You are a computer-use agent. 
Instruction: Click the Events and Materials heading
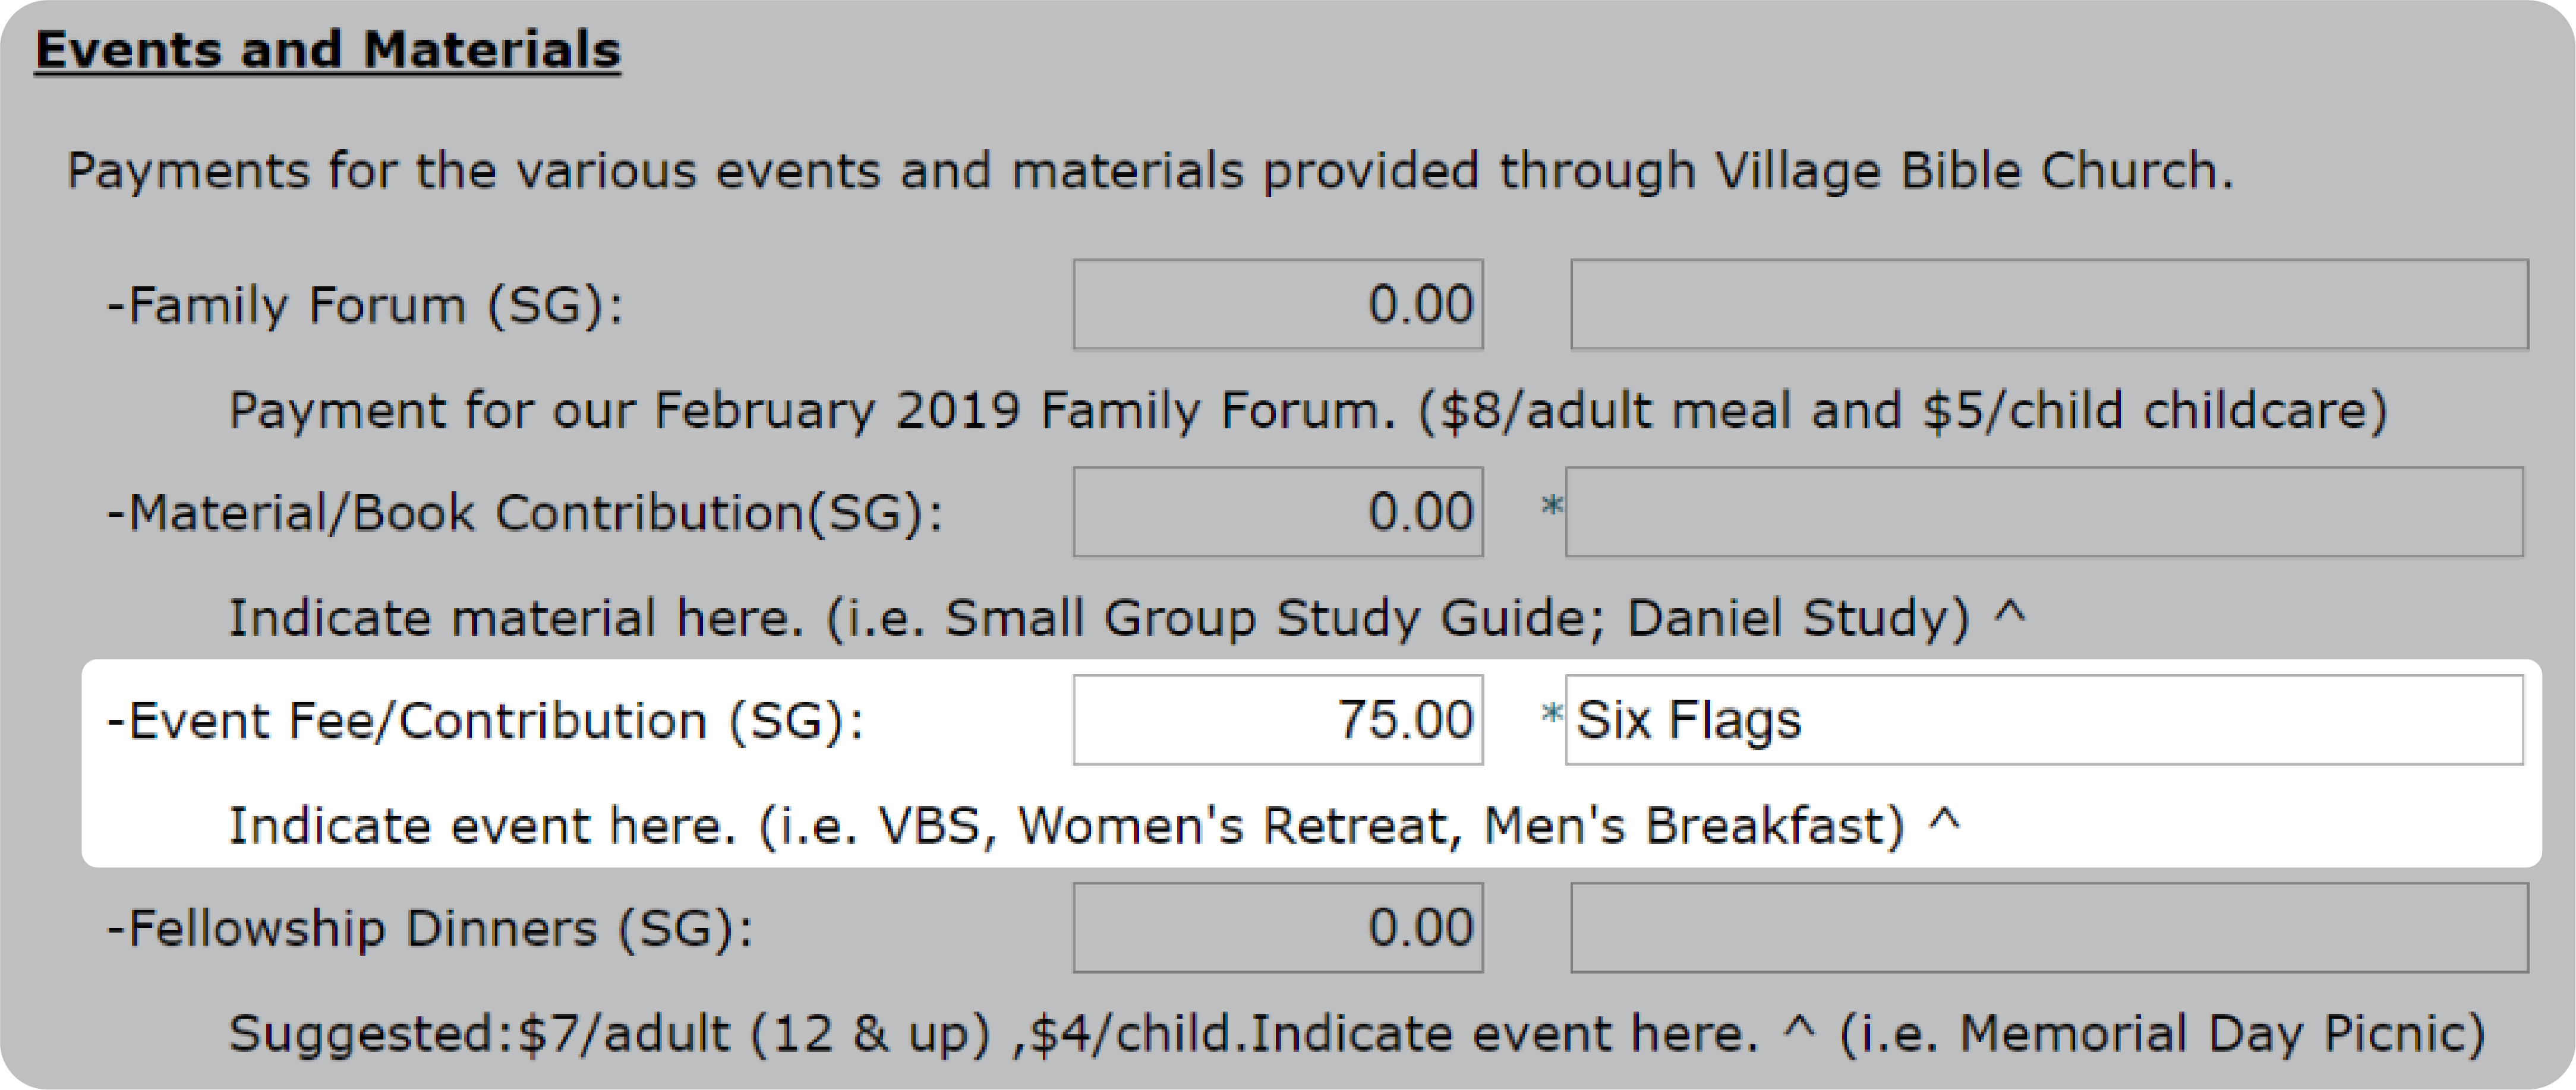coord(328,50)
